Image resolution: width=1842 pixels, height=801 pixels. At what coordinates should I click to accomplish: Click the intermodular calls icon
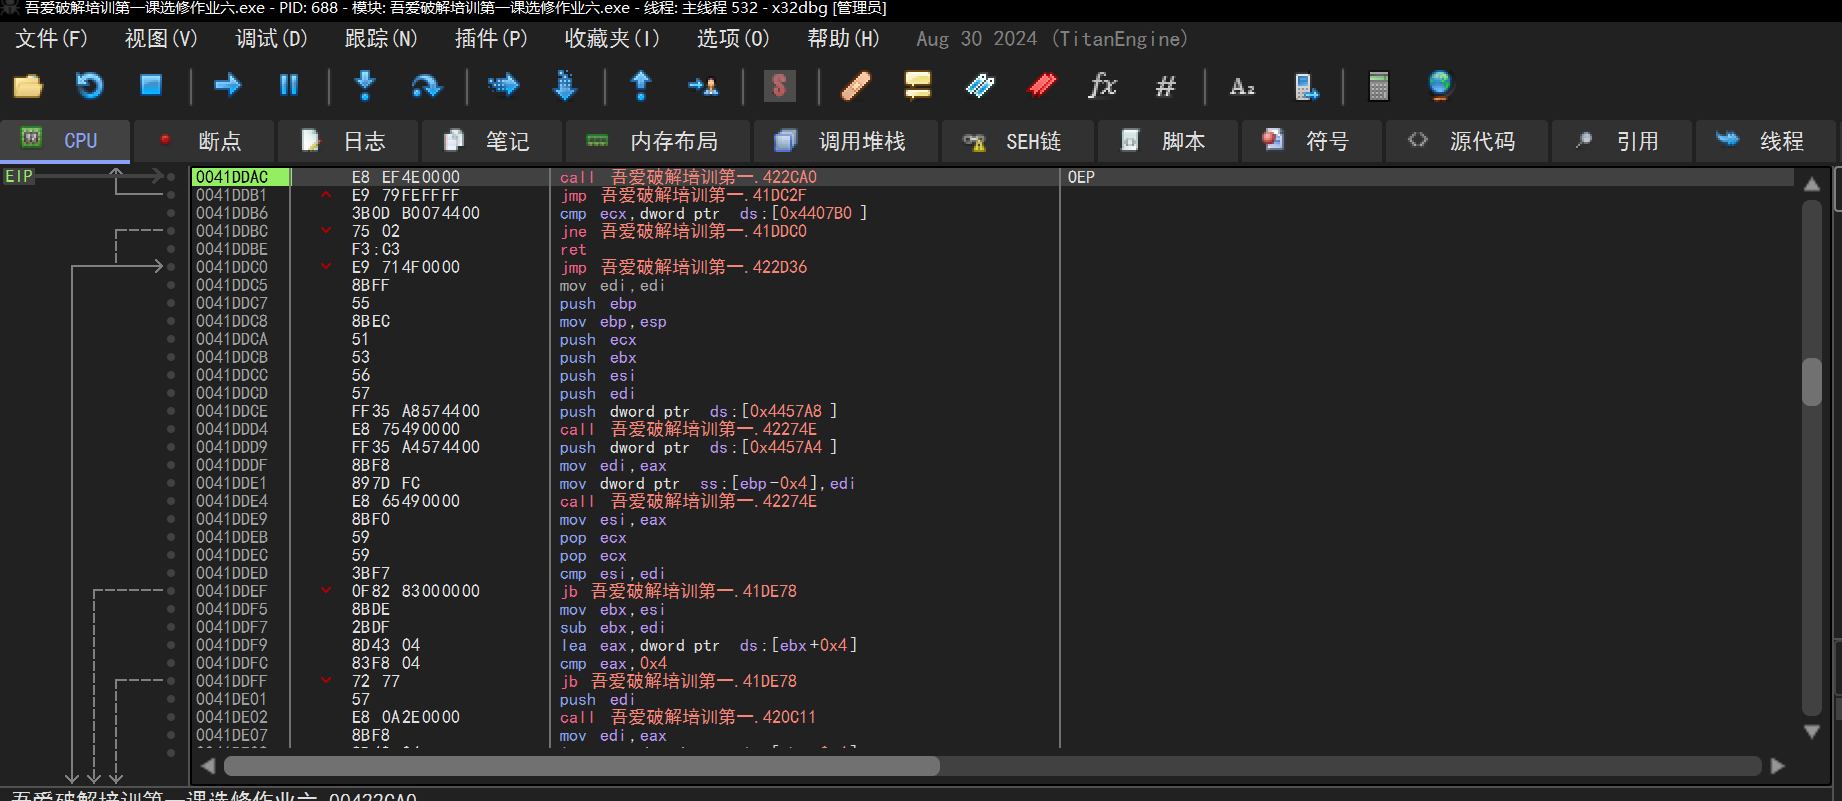pyautogui.click(x=1305, y=86)
